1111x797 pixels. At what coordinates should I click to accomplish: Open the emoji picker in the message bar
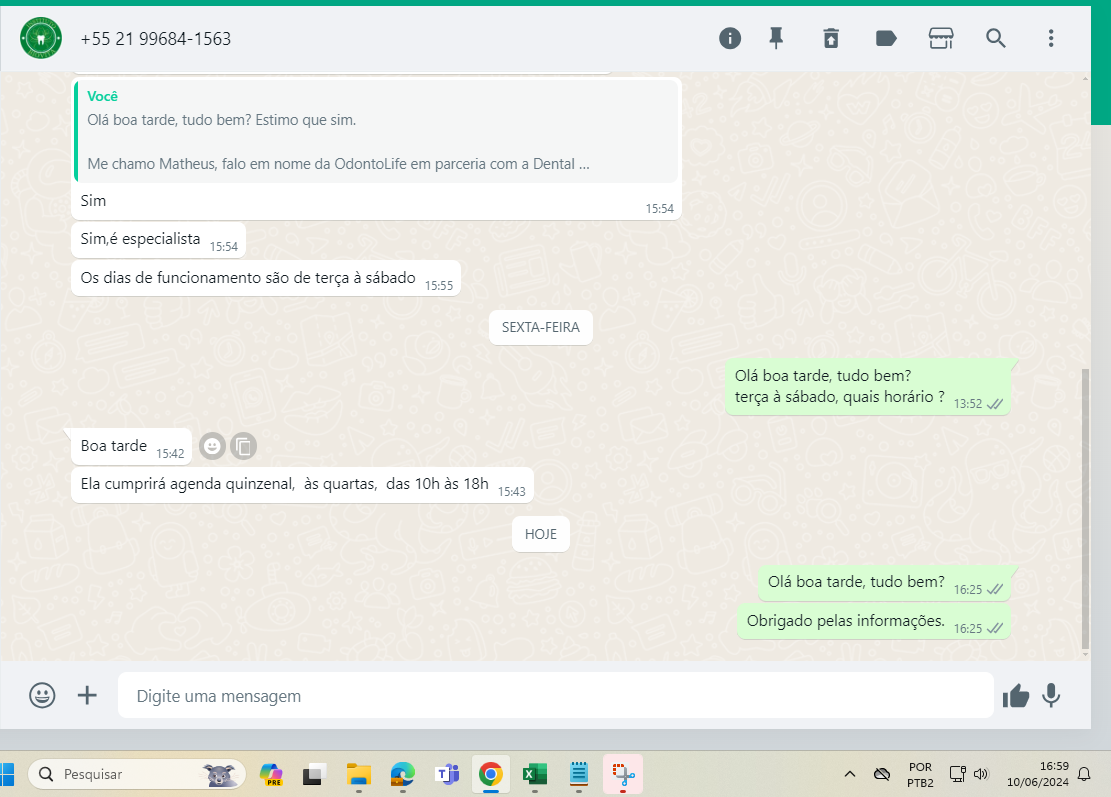coord(42,695)
